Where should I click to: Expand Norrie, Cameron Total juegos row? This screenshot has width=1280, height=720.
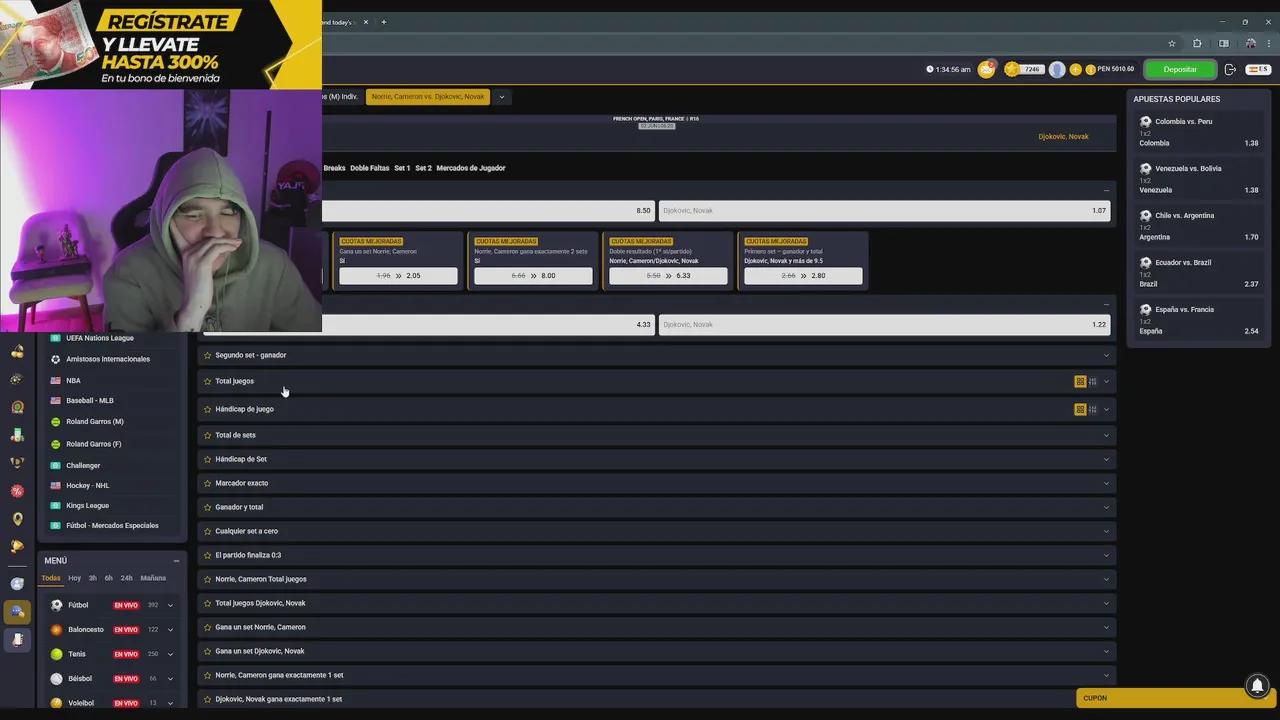[657, 579]
